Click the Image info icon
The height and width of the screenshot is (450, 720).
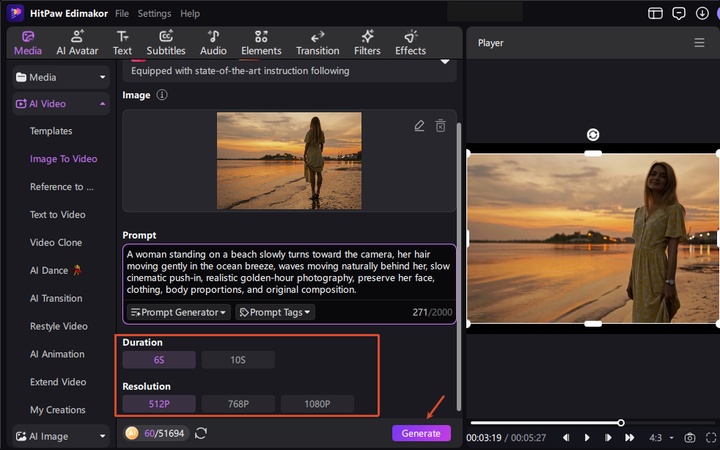162,95
